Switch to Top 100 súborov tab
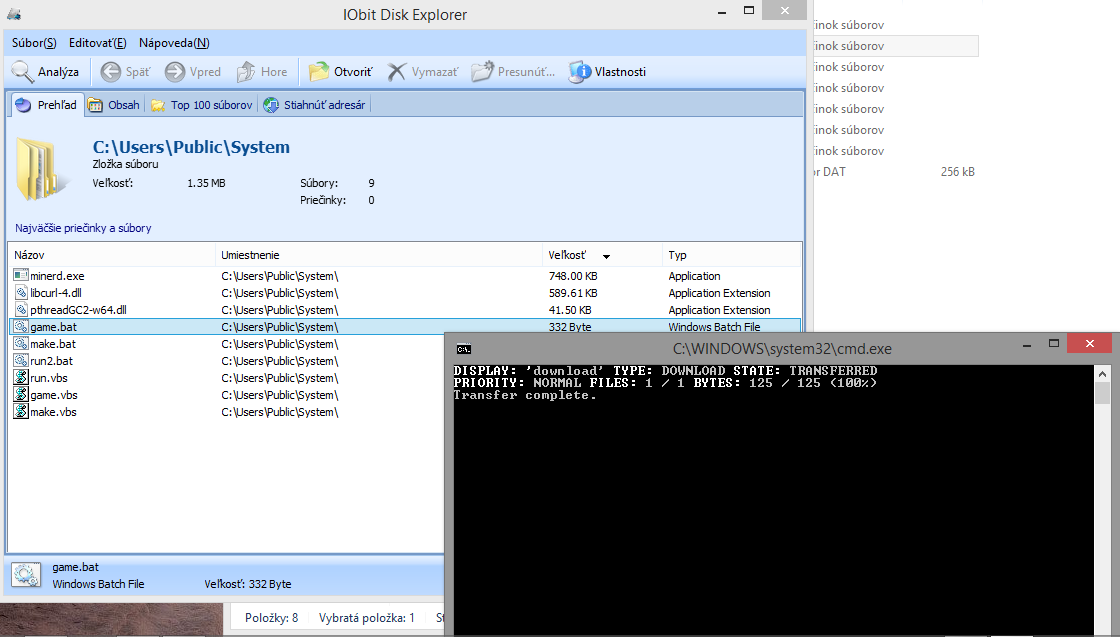 pyautogui.click(x=202, y=105)
